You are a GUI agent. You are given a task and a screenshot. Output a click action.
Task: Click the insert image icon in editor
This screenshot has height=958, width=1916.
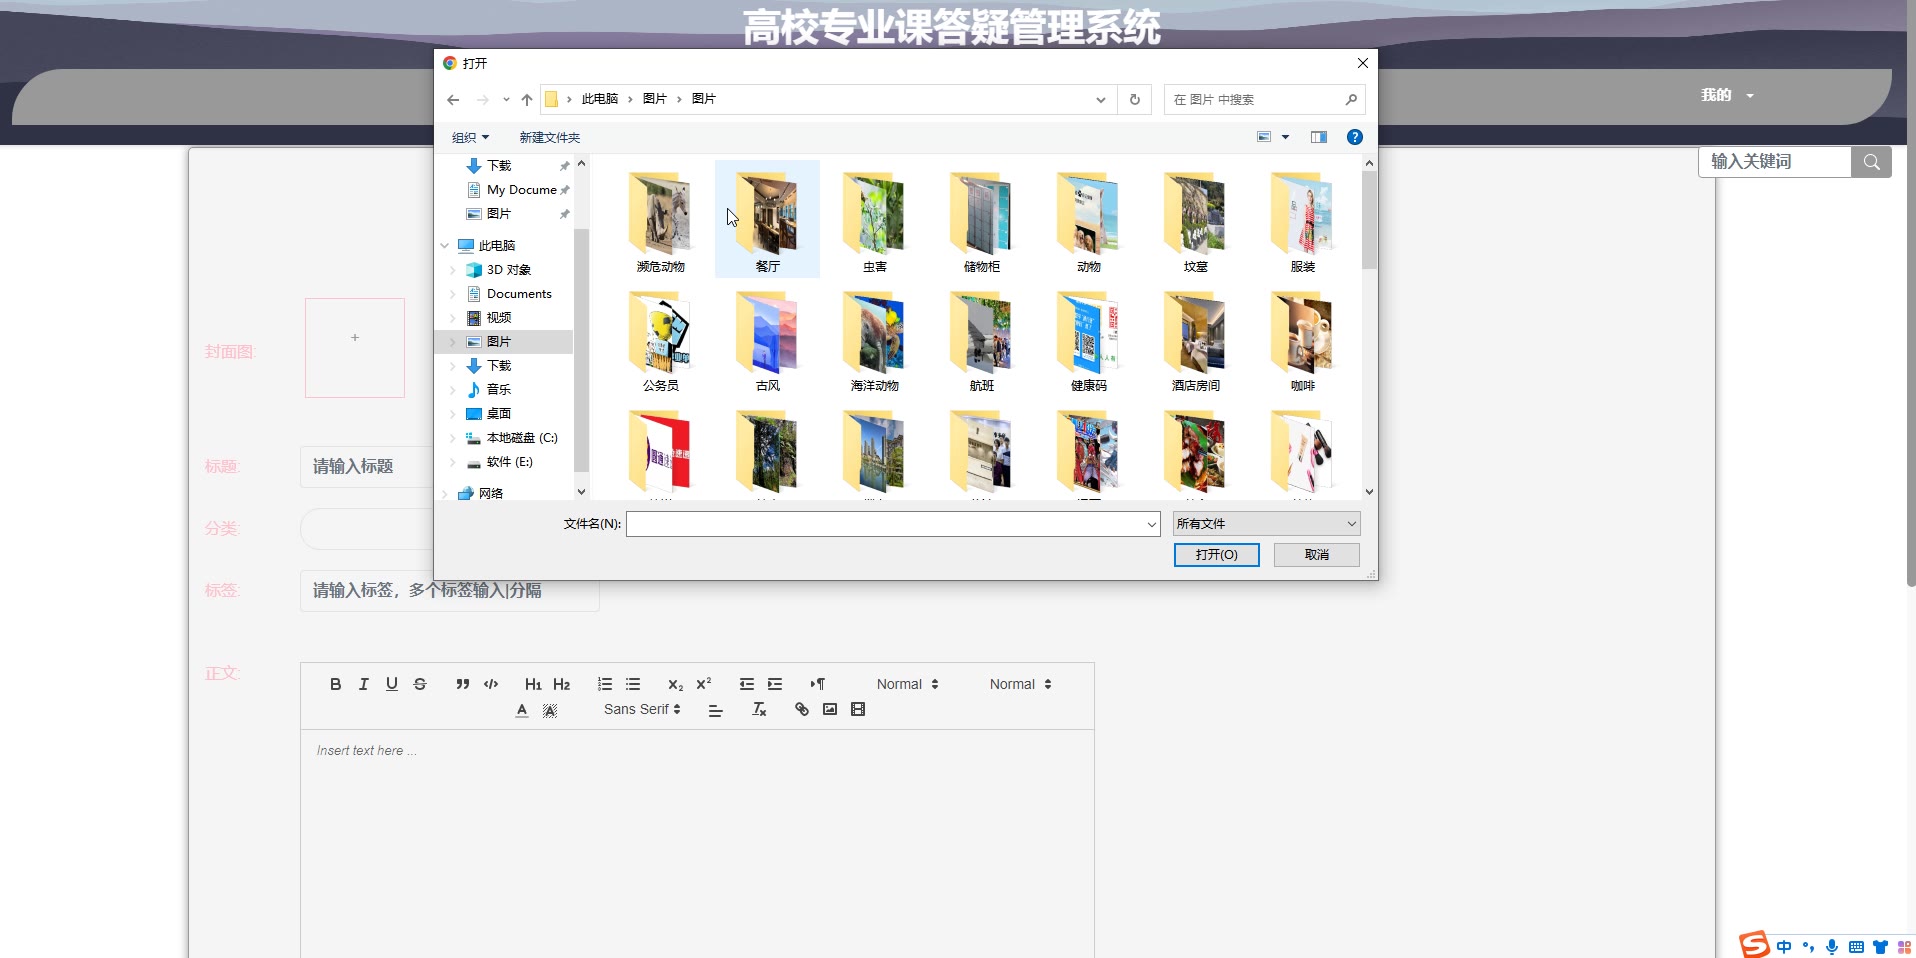(829, 709)
